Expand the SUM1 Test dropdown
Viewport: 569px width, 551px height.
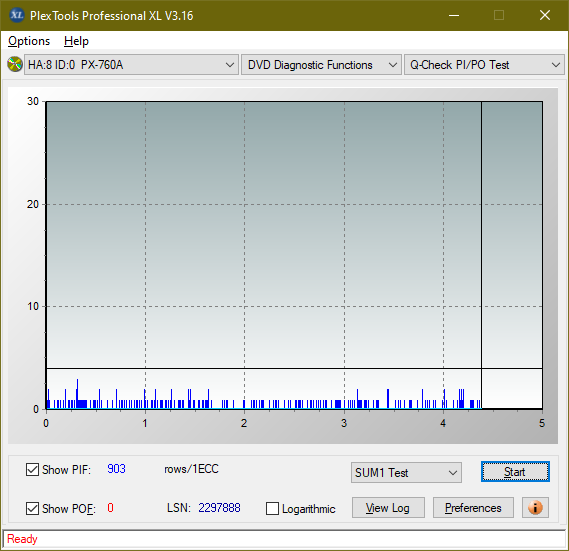point(406,473)
